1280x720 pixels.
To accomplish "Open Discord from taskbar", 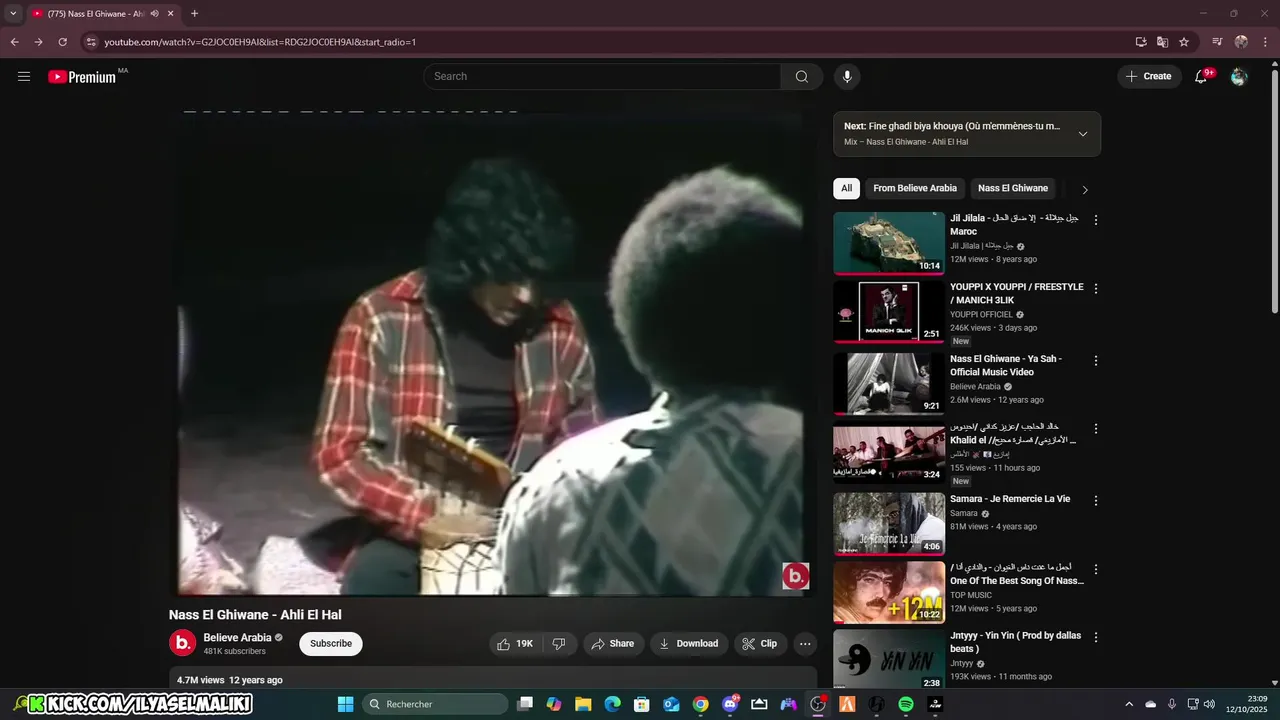I will coord(730,704).
